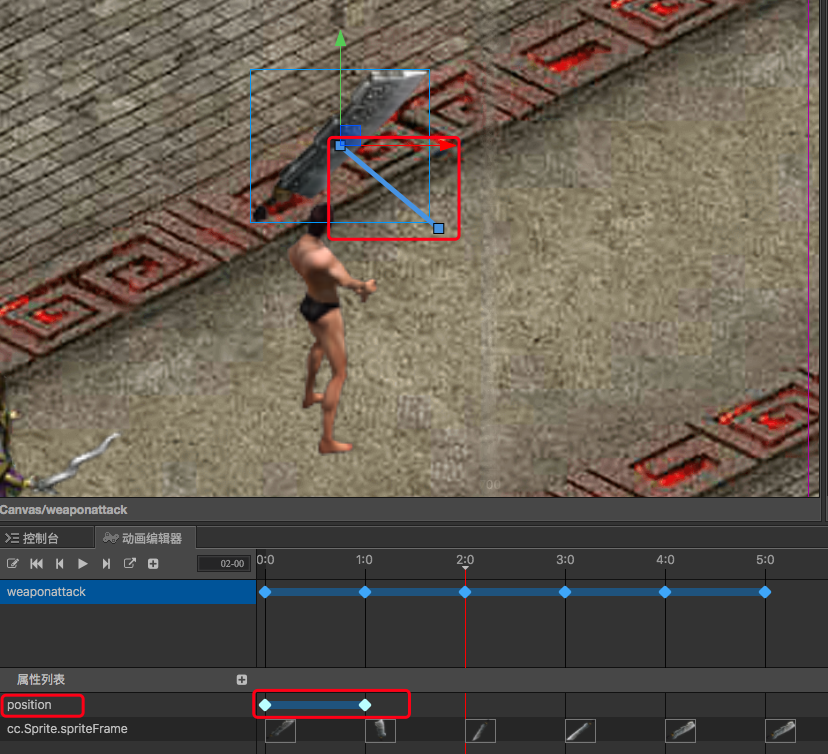Select weaponattack keyframe at 3:0

click(x=565, y=592)
